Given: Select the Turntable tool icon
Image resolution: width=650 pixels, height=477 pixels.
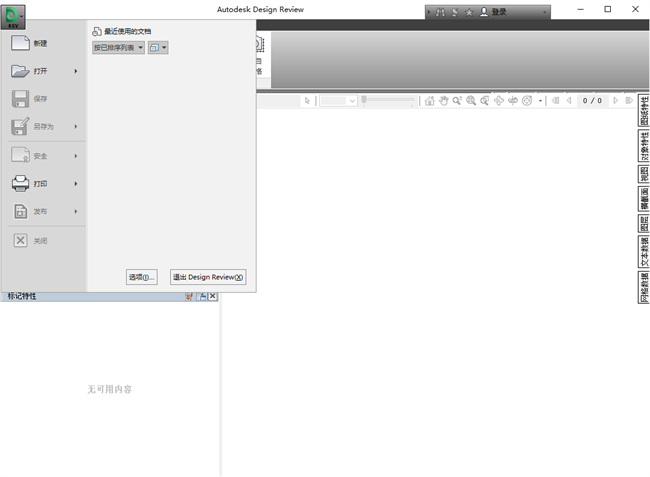Looking at the screenshot, I should click(x=513, y=101).
